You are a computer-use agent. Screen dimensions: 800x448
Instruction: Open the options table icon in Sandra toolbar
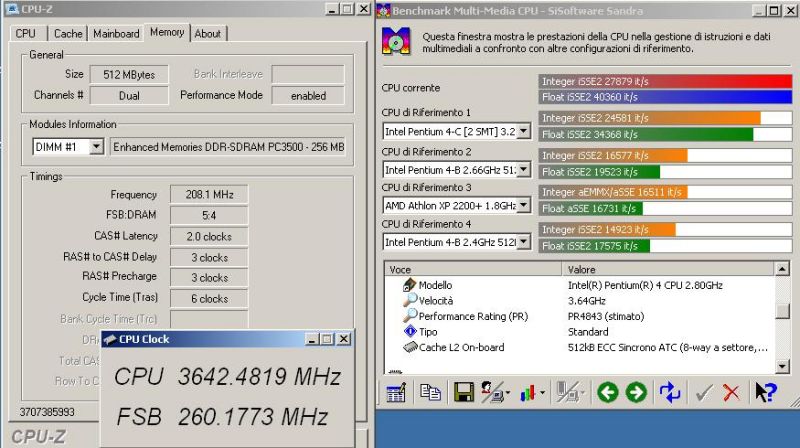(x=396, y=392)
